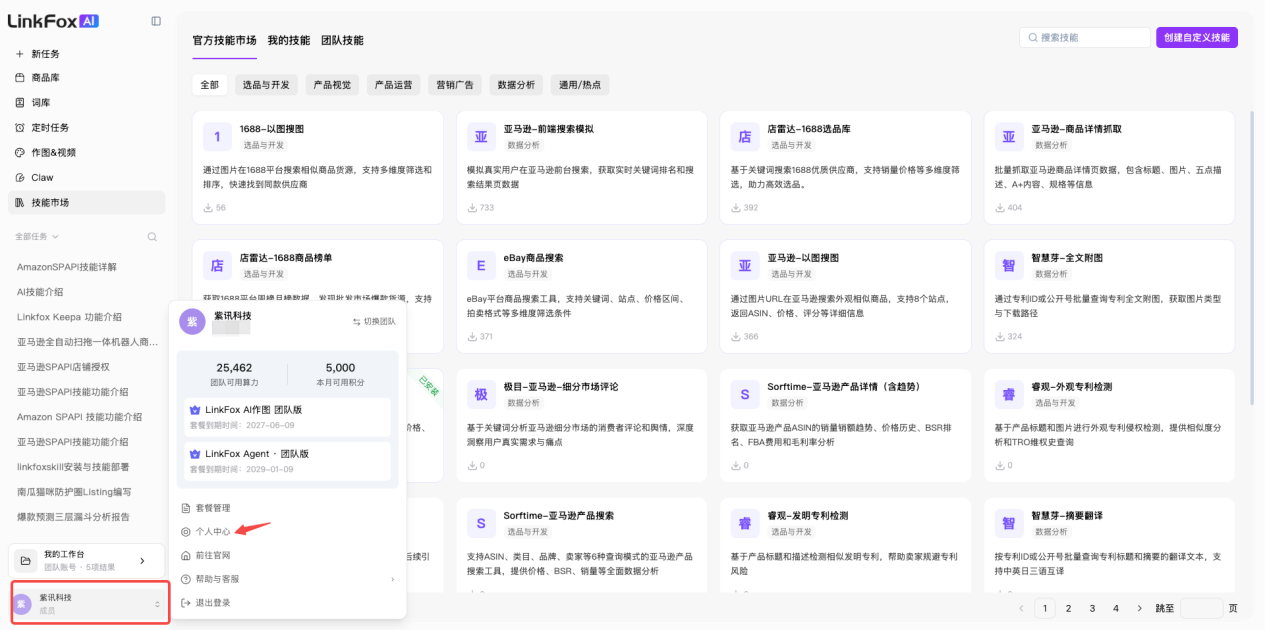This screenshot has width=1265, height=630.
Task: Click the Sorftime-亚马逊产品搜索 S icon
Action: pyautogui.click(x=481, y=524)
